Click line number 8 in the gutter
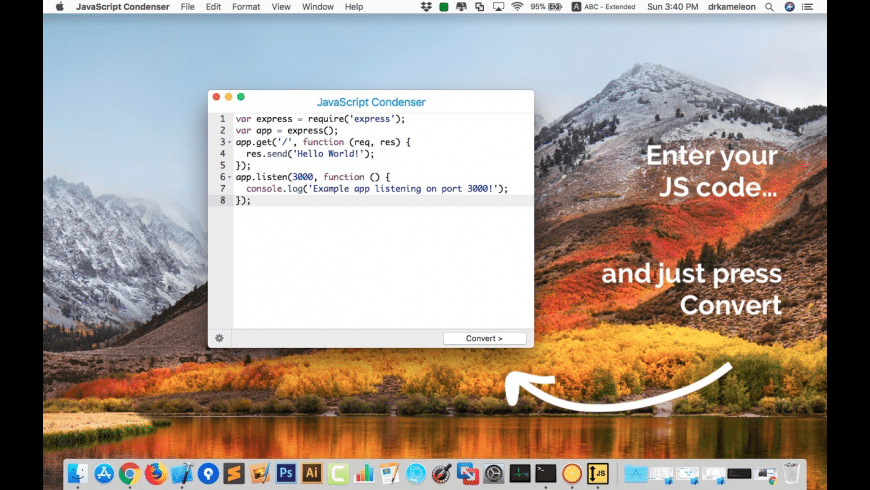870x490 pixels. click(x=222, y=200)
